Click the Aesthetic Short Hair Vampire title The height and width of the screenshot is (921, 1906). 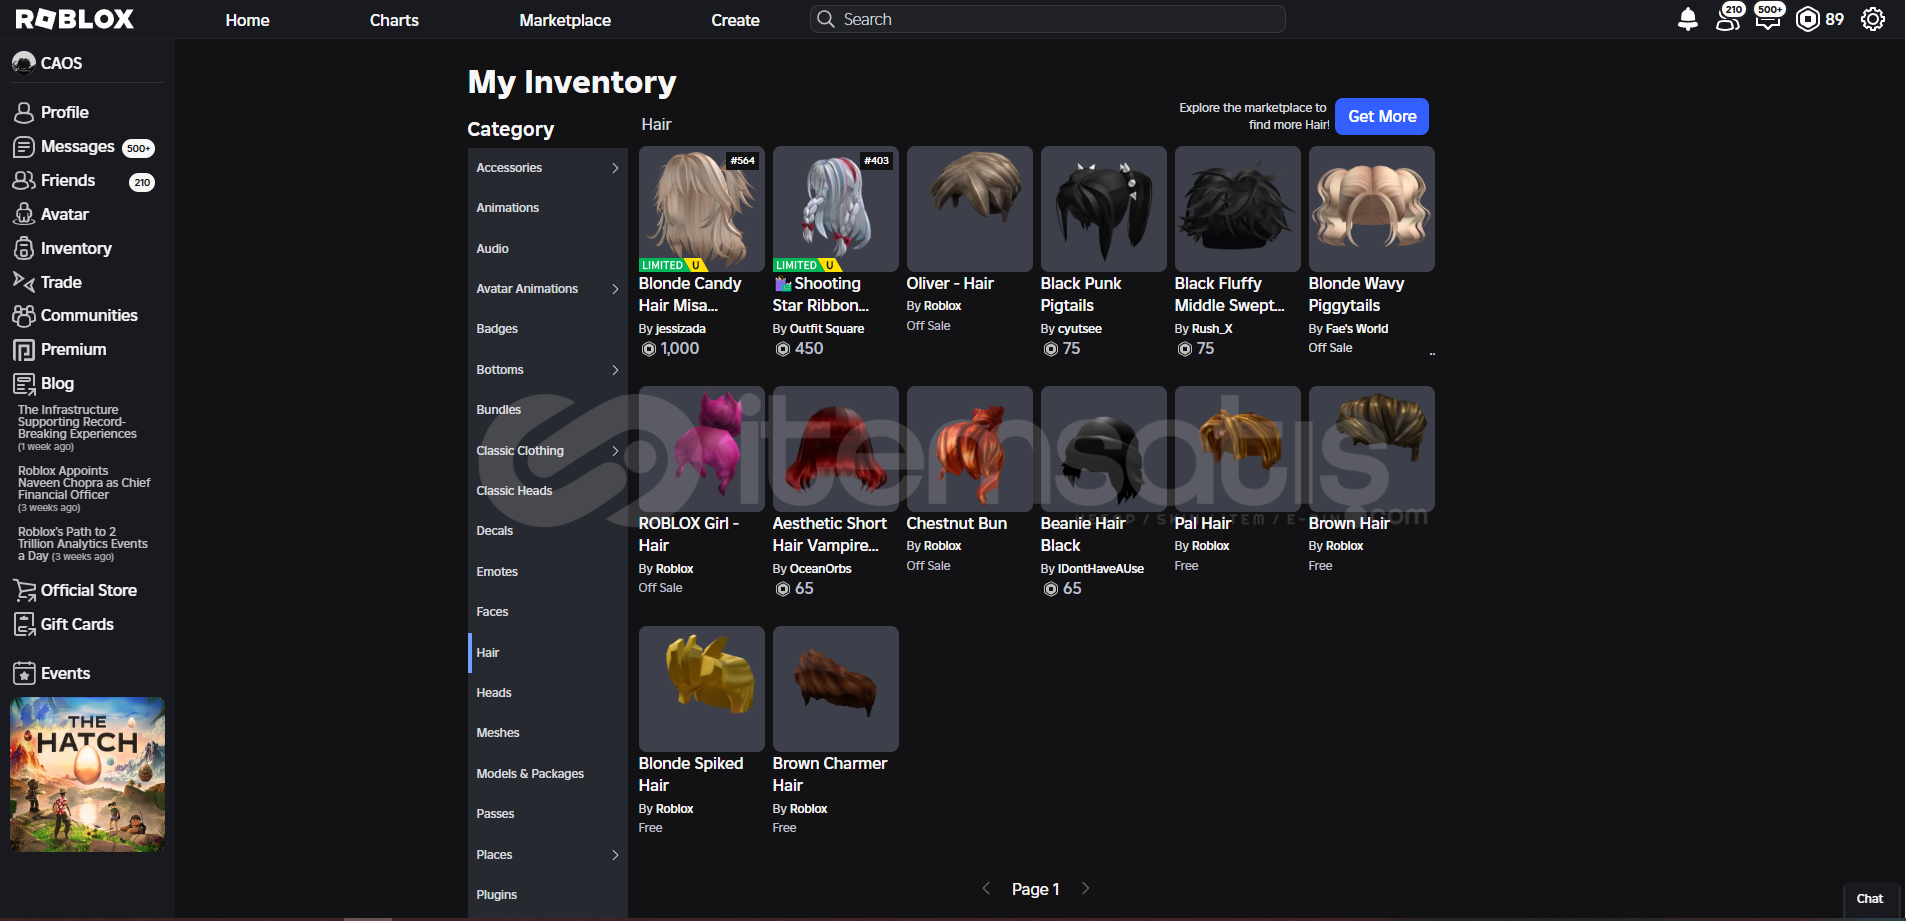click(830, 535)
